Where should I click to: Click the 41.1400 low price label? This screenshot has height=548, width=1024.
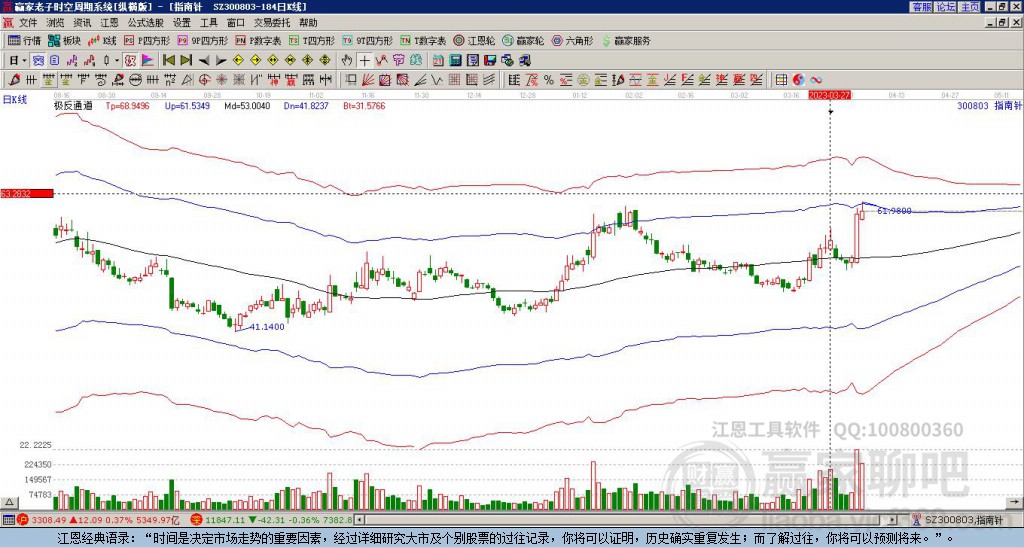point(267,327)
